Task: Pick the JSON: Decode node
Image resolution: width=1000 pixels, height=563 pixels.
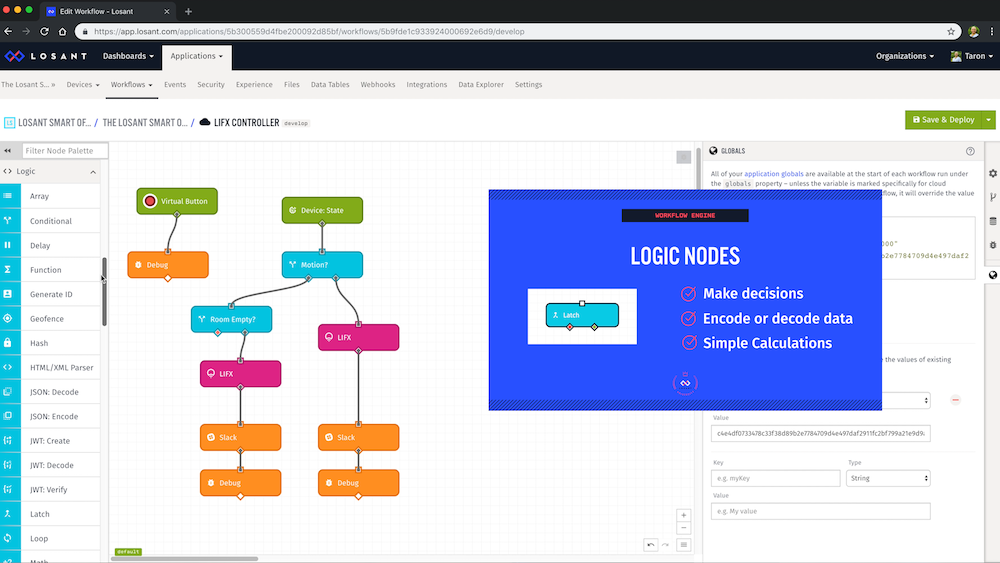Action: pyautogui.click(x=50, y=391)
